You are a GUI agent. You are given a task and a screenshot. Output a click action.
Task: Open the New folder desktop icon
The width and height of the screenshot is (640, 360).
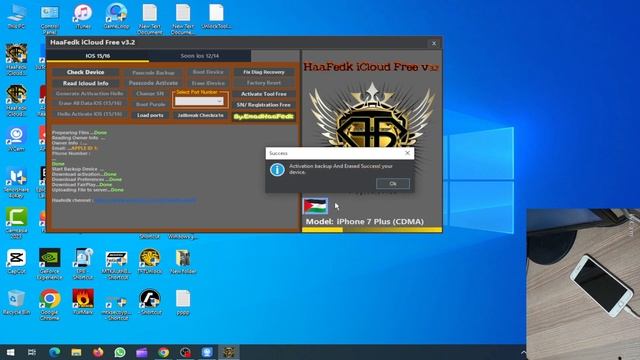183,261
